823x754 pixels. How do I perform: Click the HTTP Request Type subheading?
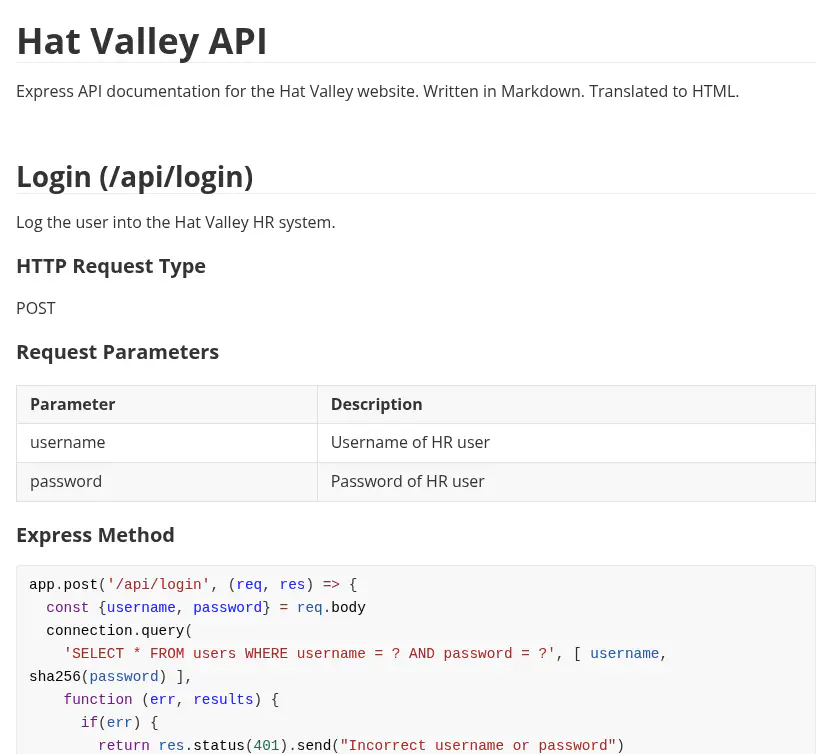110,266
